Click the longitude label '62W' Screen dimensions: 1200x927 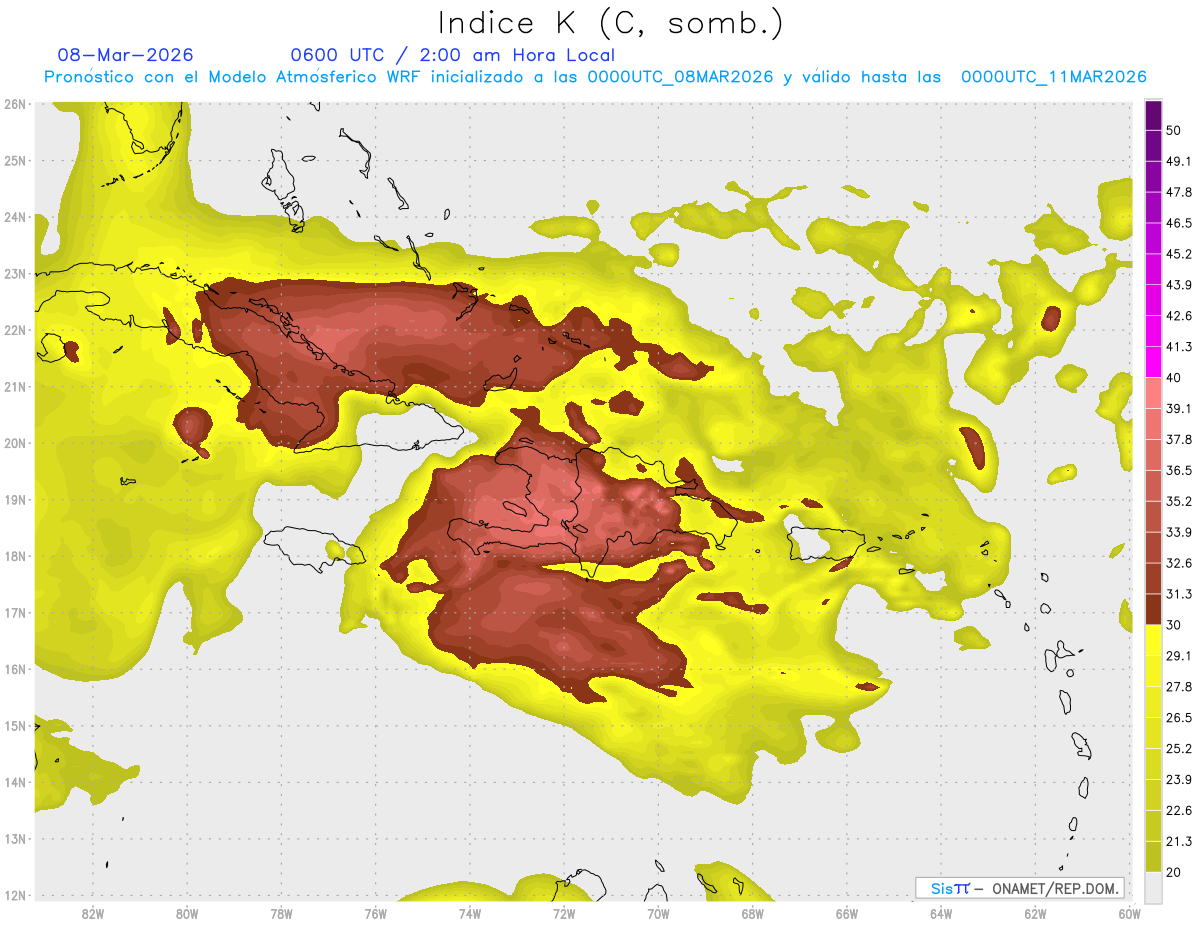(1035, 913)
